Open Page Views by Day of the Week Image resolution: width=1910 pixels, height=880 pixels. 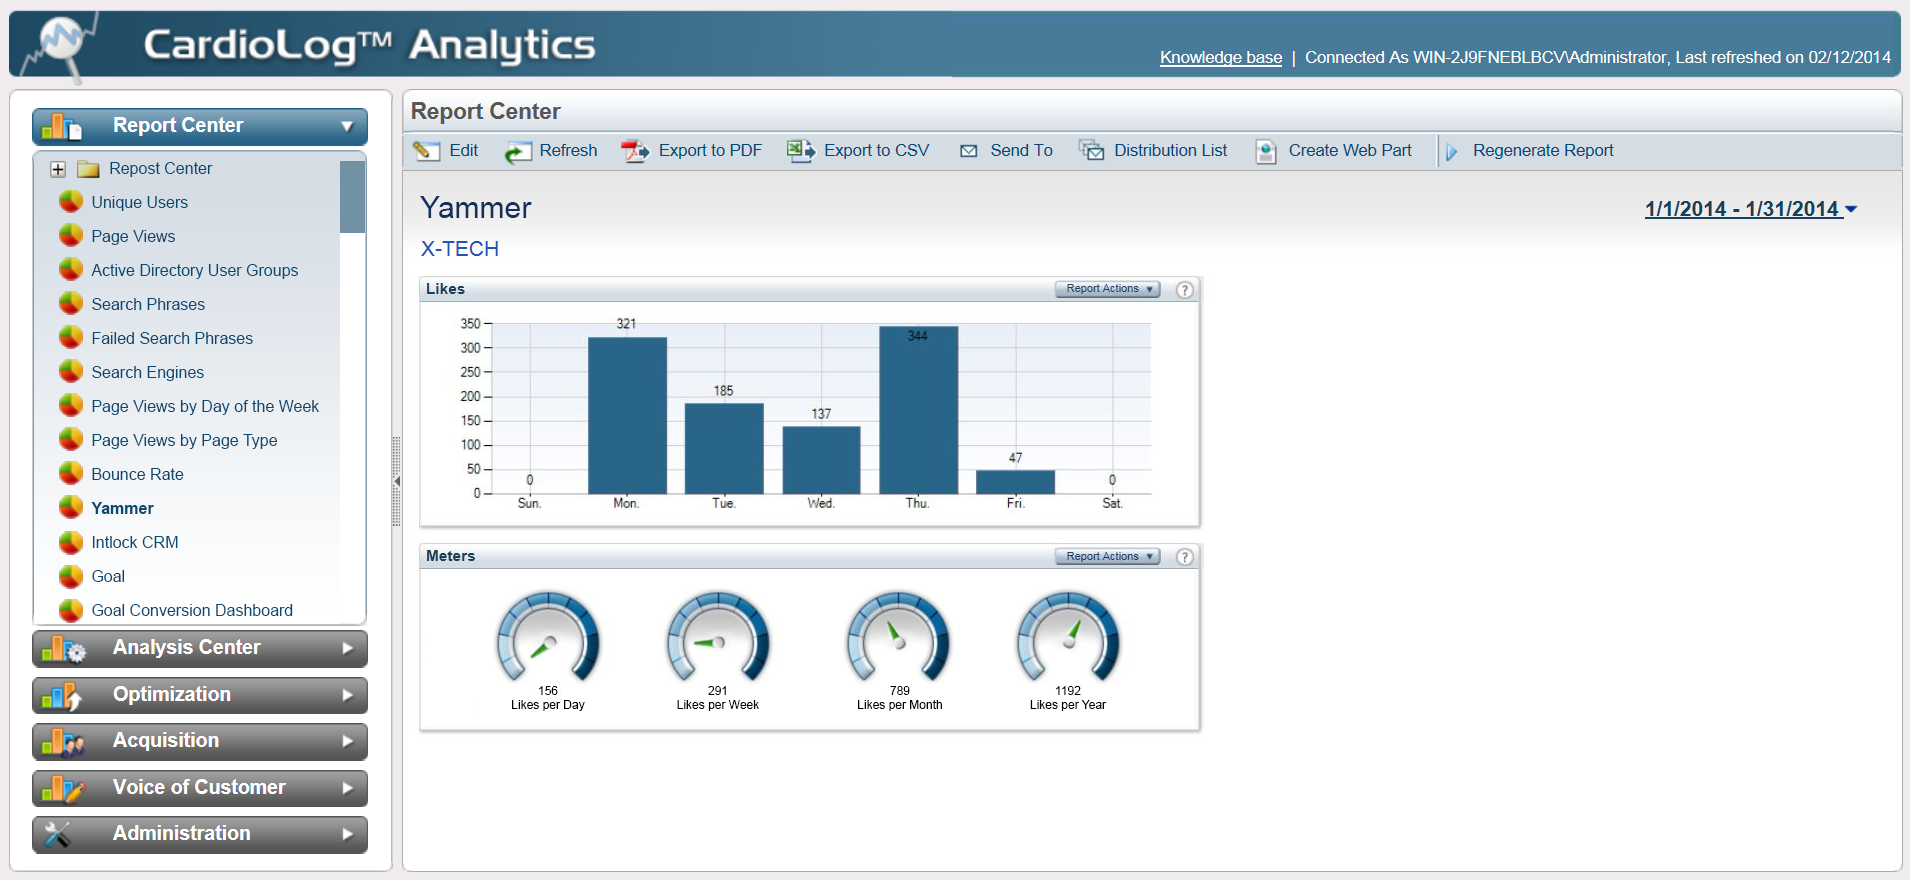(x=205, y=406)
